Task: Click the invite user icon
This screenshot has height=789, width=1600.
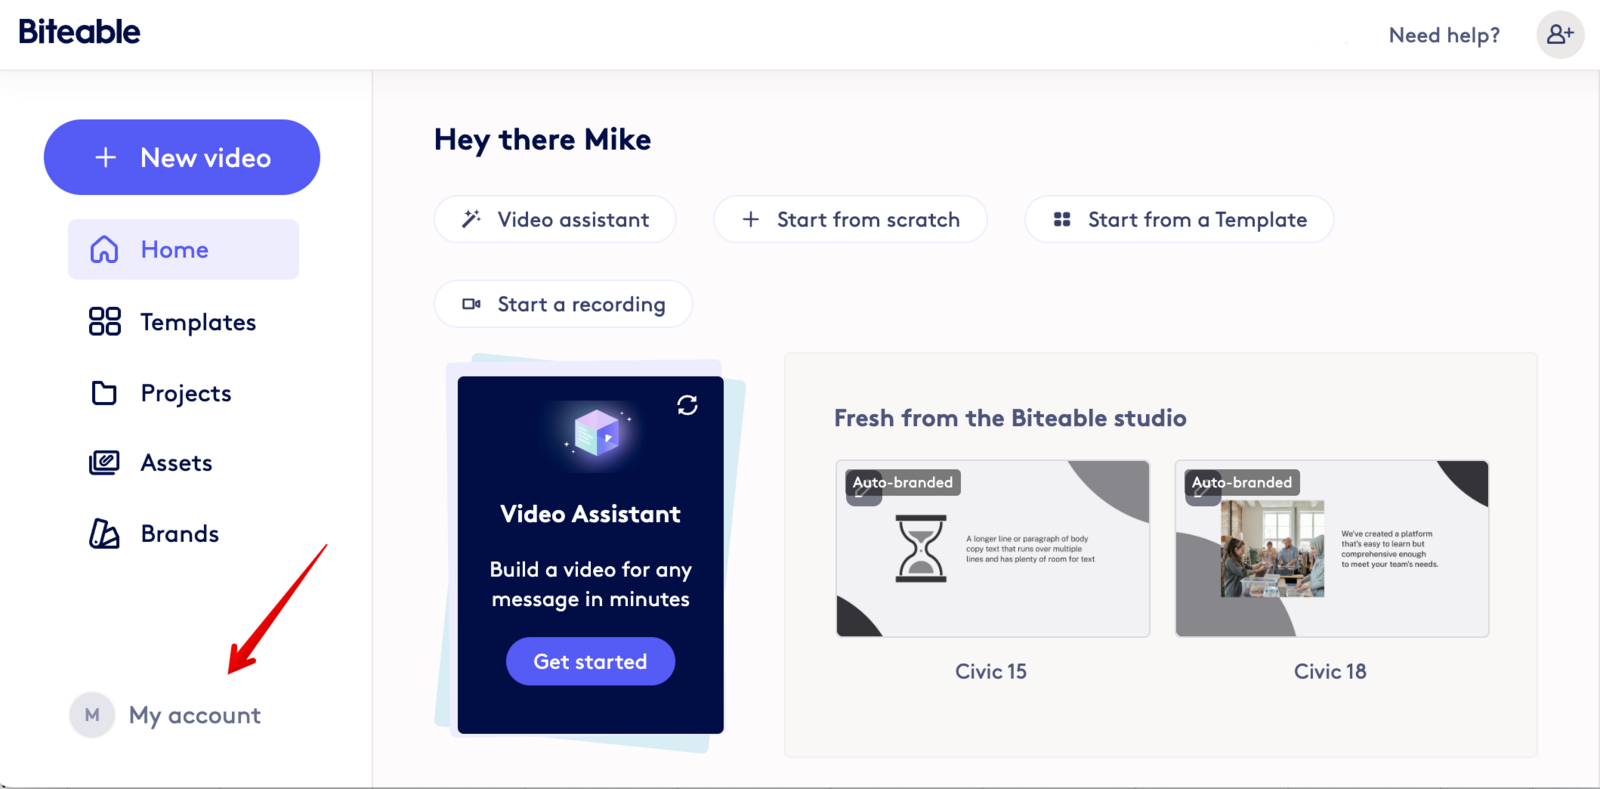Action: pos(1560,35)
